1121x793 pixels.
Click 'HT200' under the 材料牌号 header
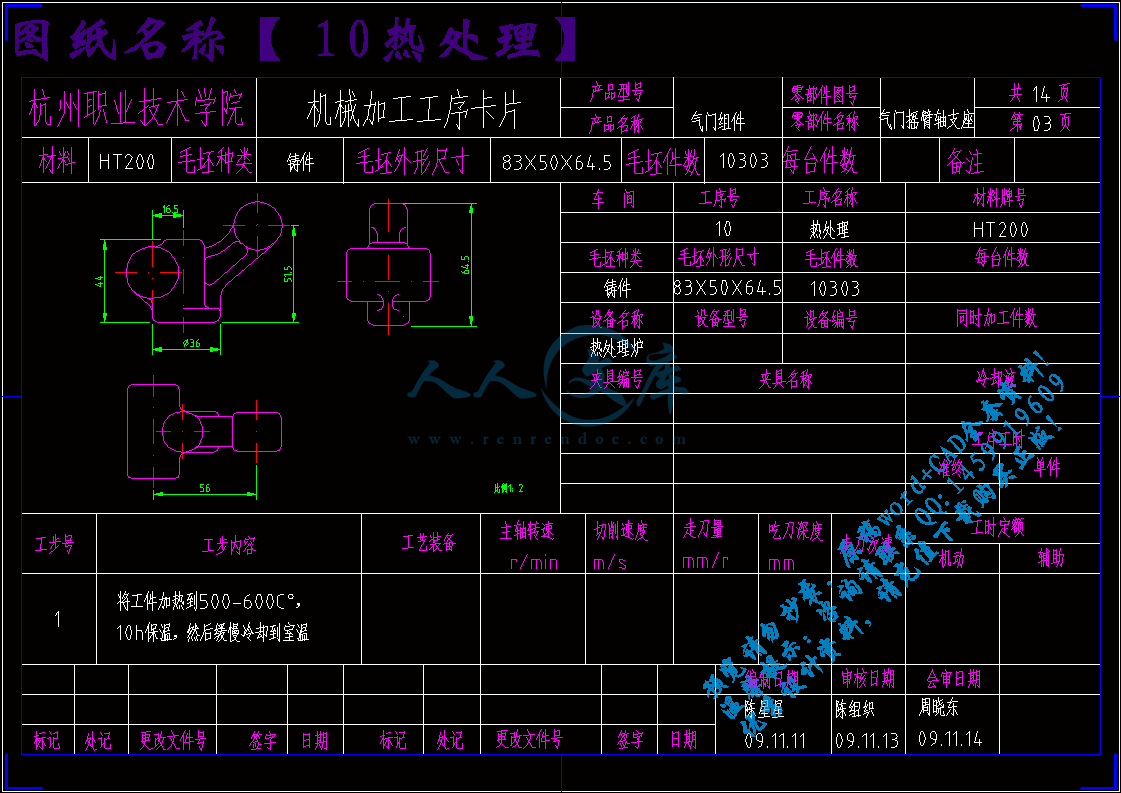(x=1000, y=230)
